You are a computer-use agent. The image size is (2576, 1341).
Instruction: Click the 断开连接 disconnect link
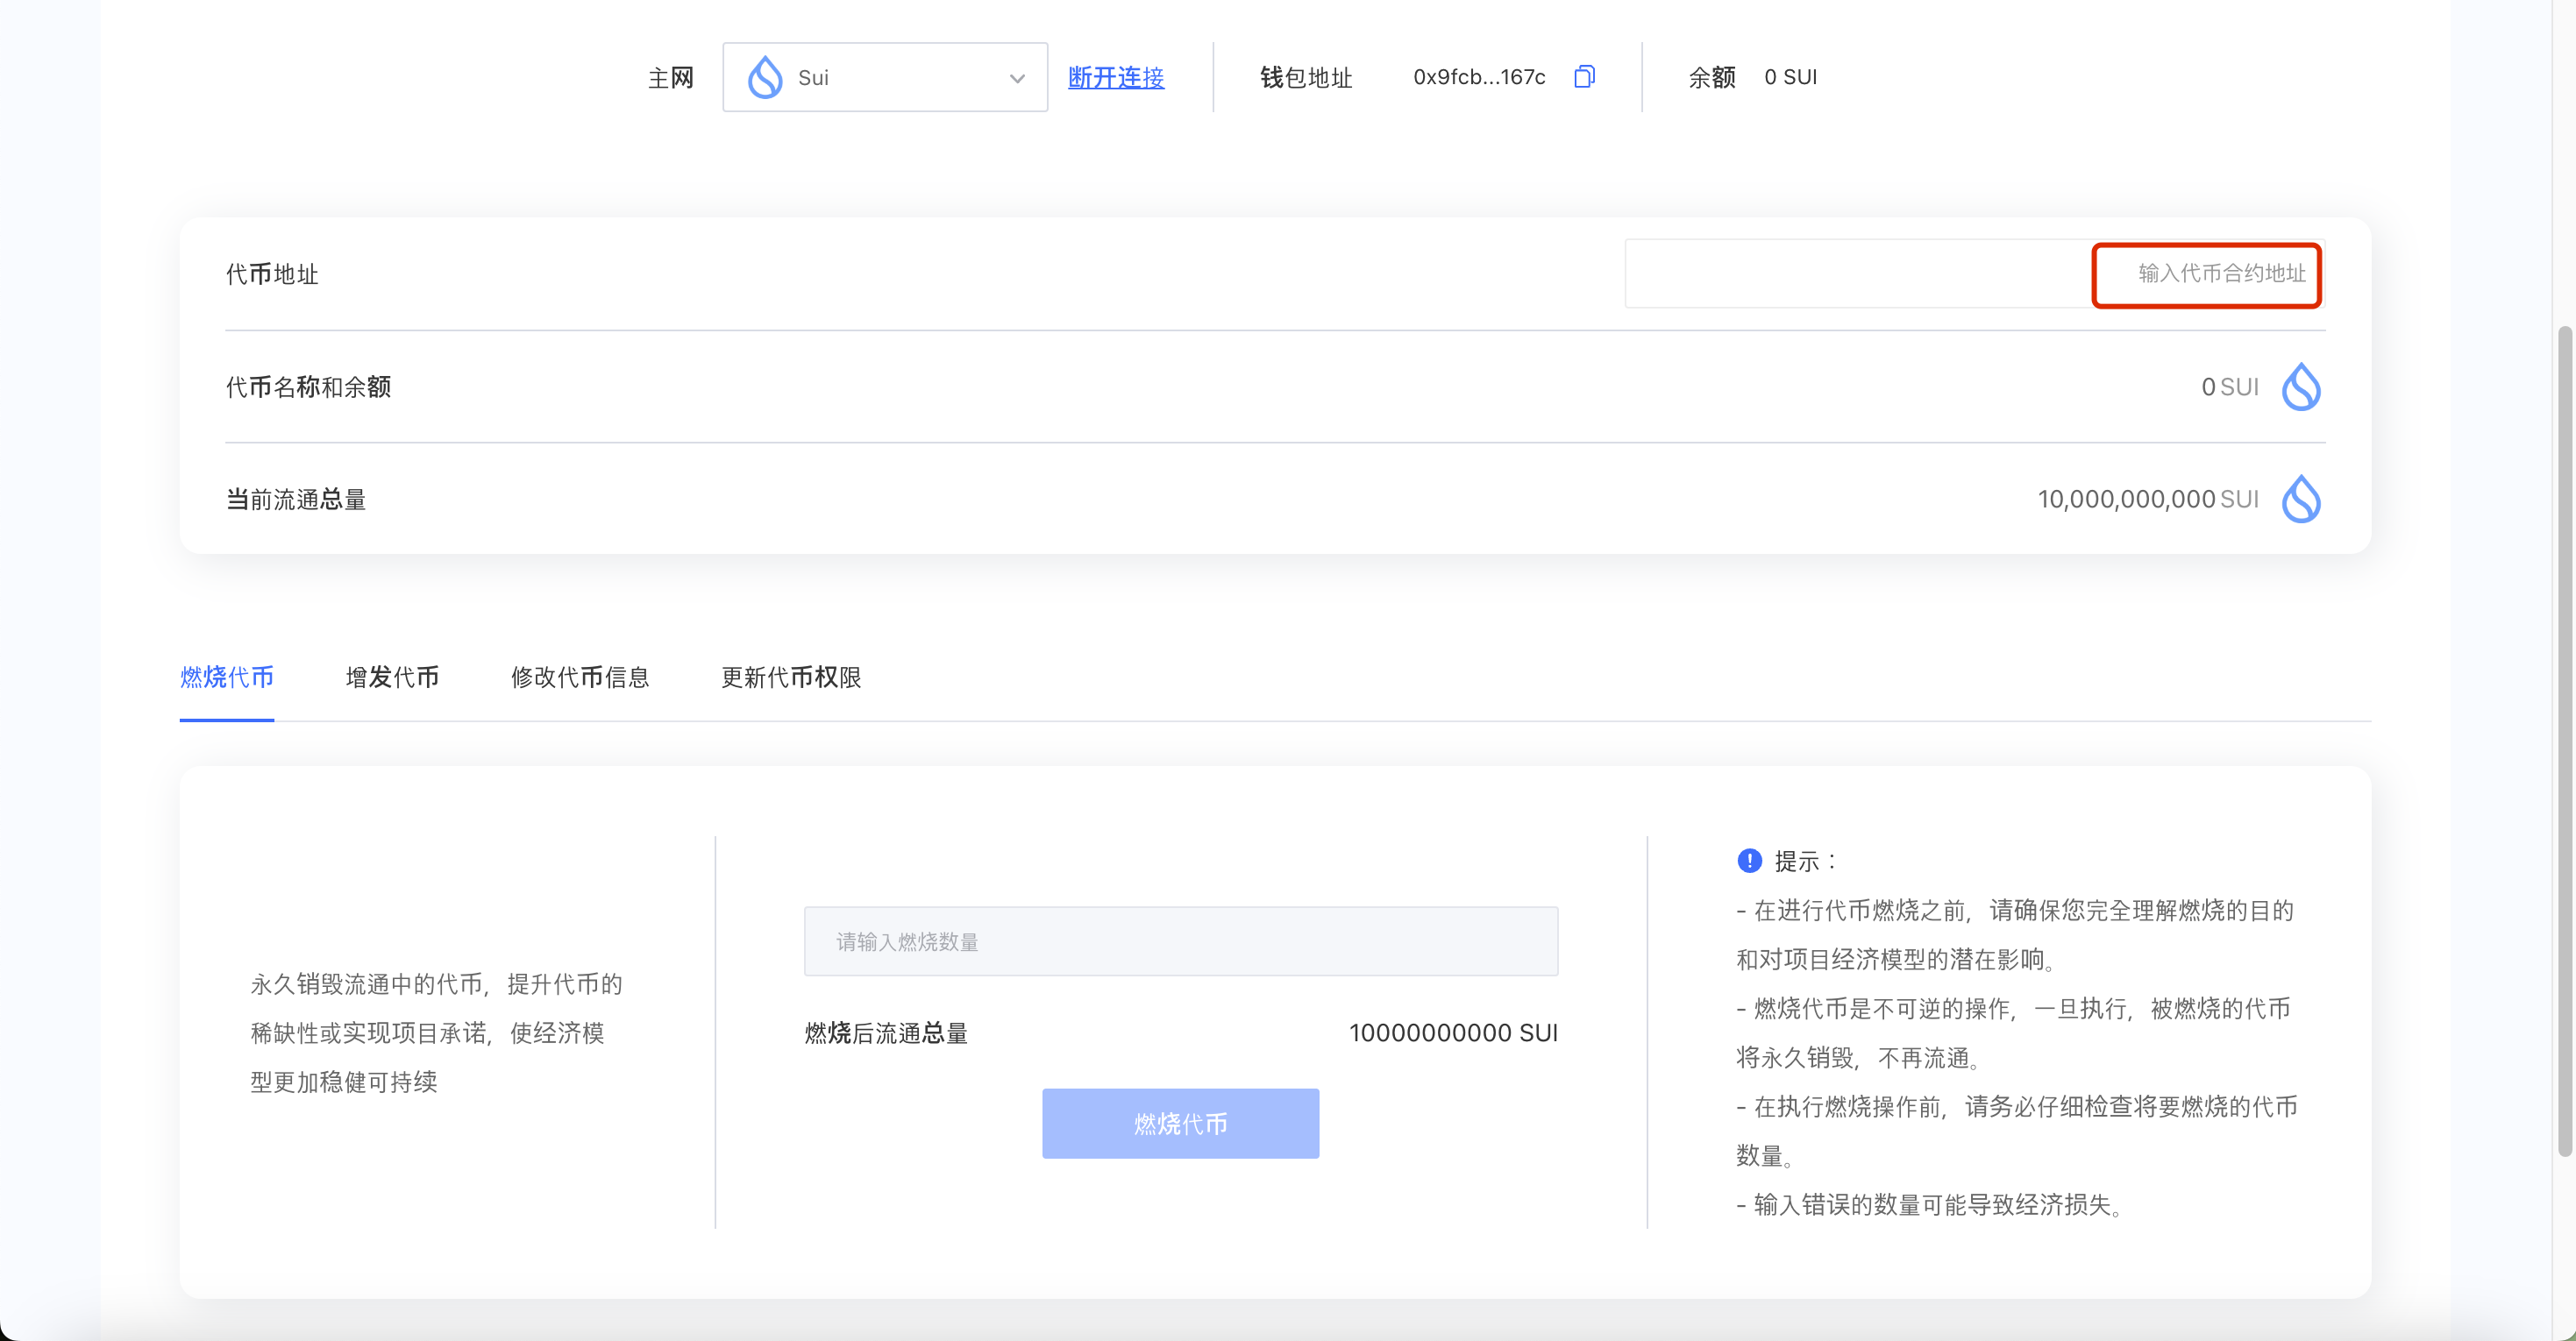click(1115, 77)
